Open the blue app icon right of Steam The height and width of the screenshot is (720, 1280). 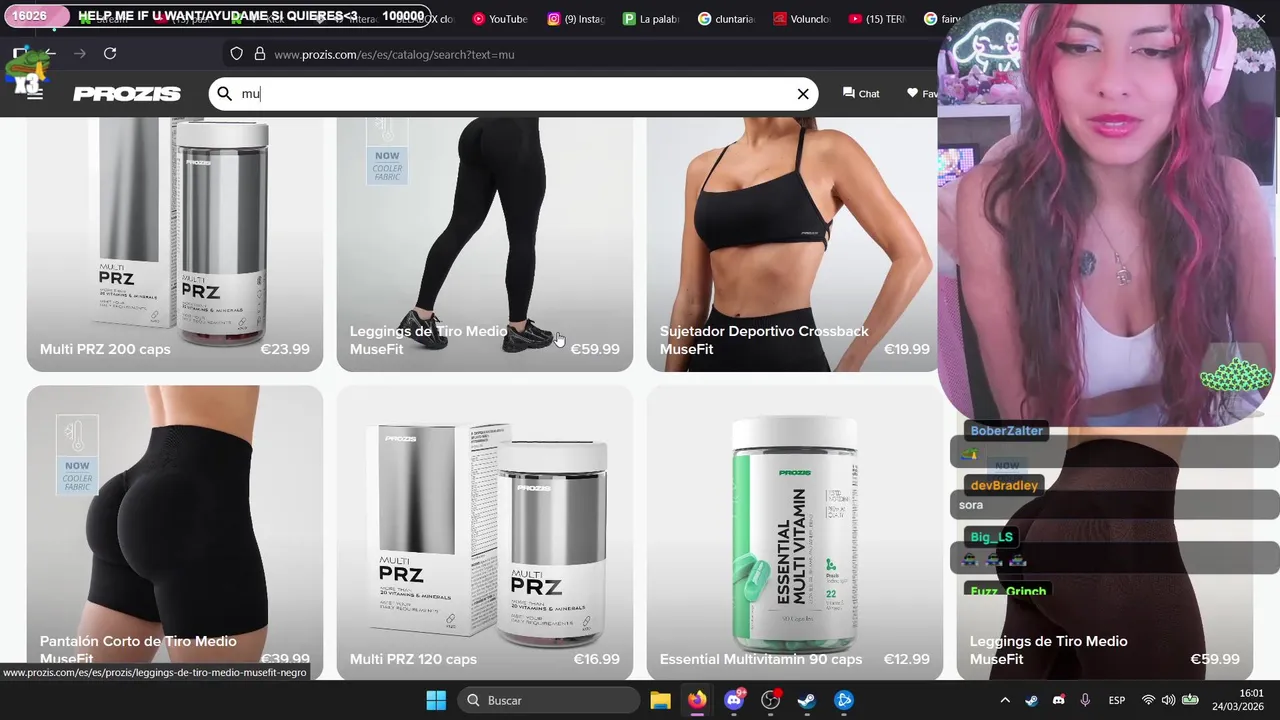844,700
